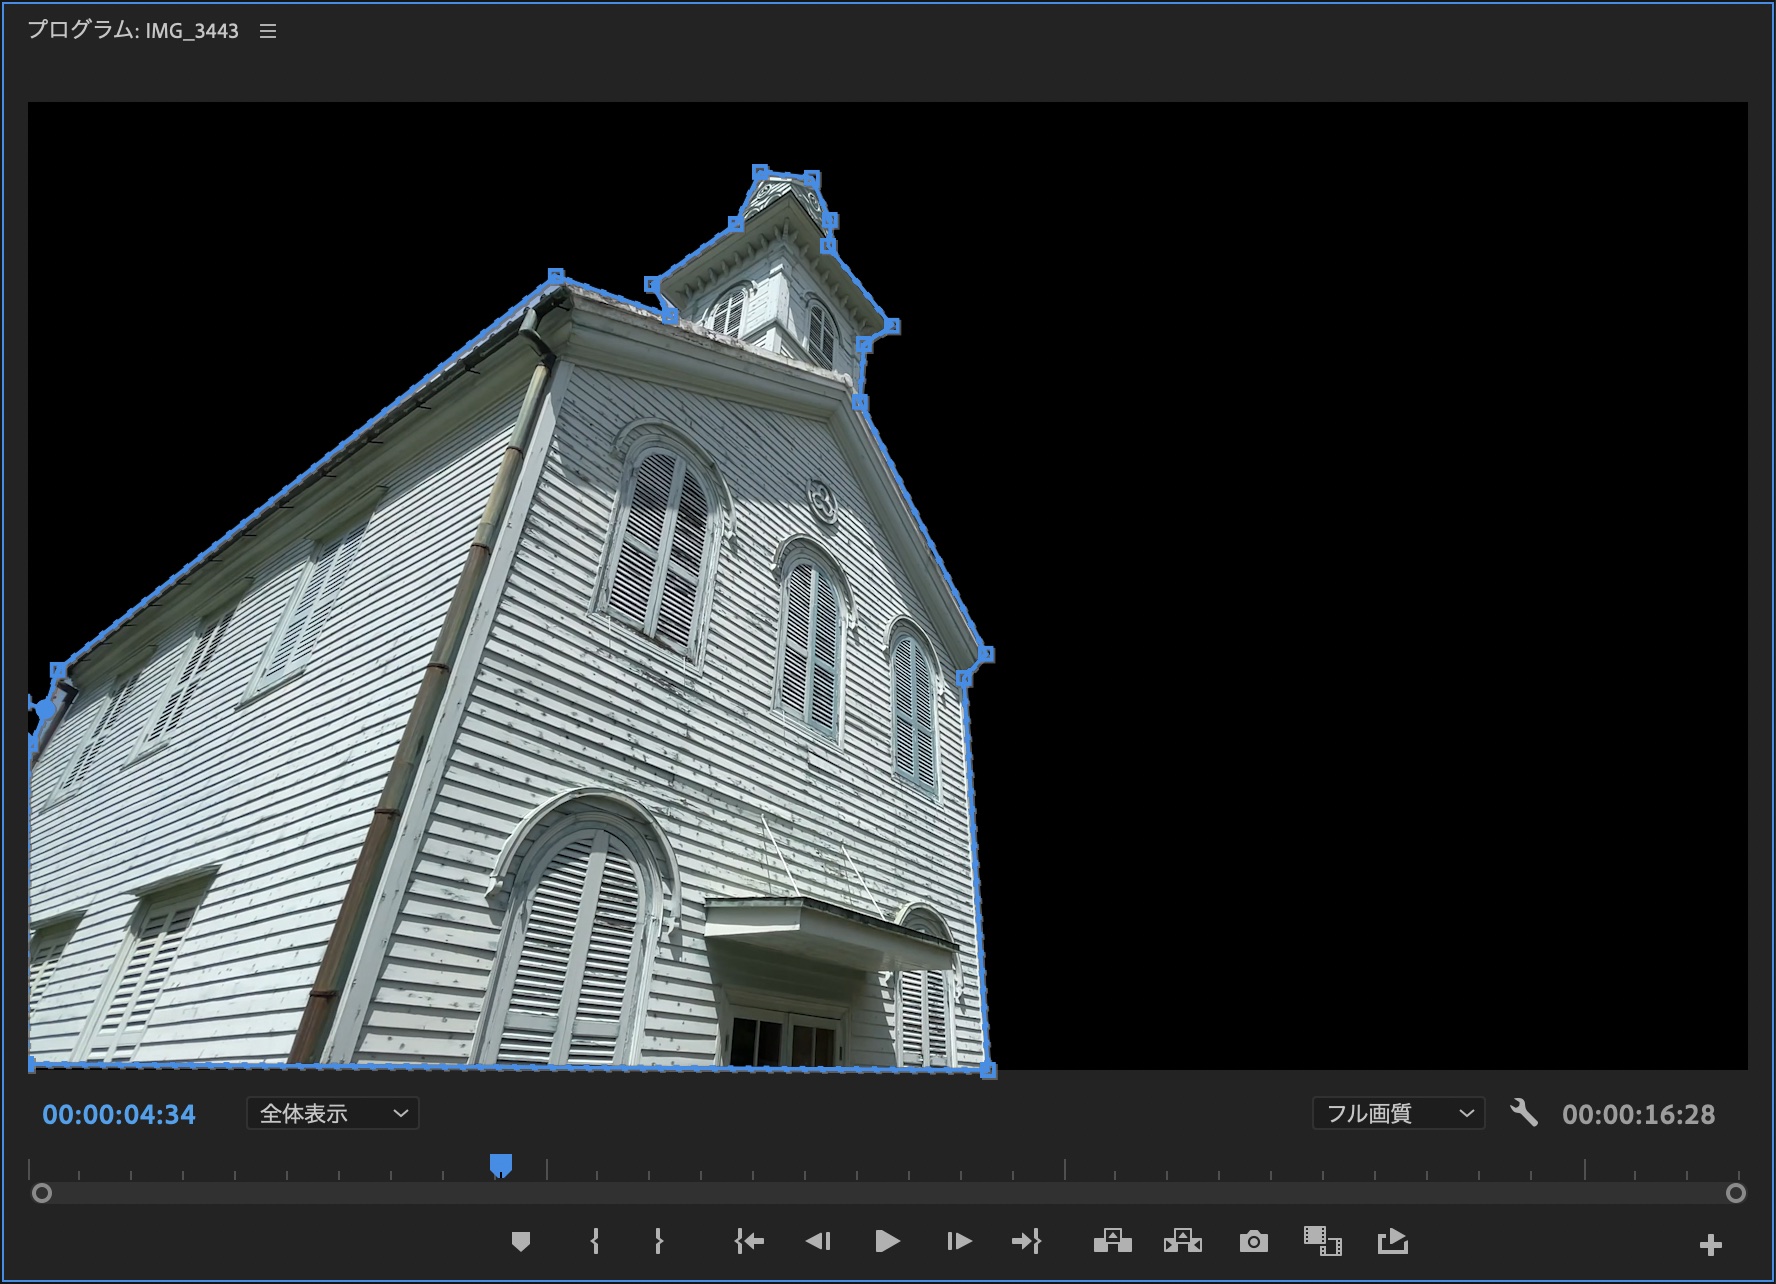Jump to the In point
This screenshot has width=1776, height=1284.
[x=748, y=1242]
